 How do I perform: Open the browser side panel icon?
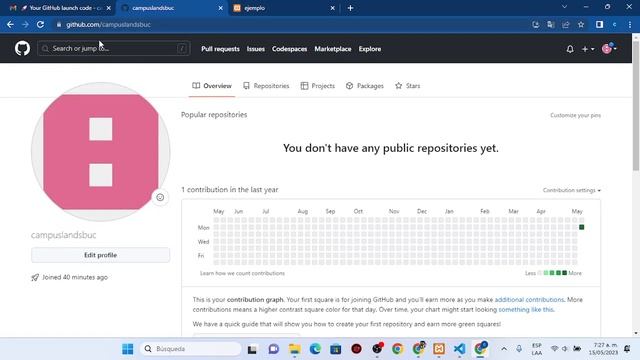pos(599,24)
